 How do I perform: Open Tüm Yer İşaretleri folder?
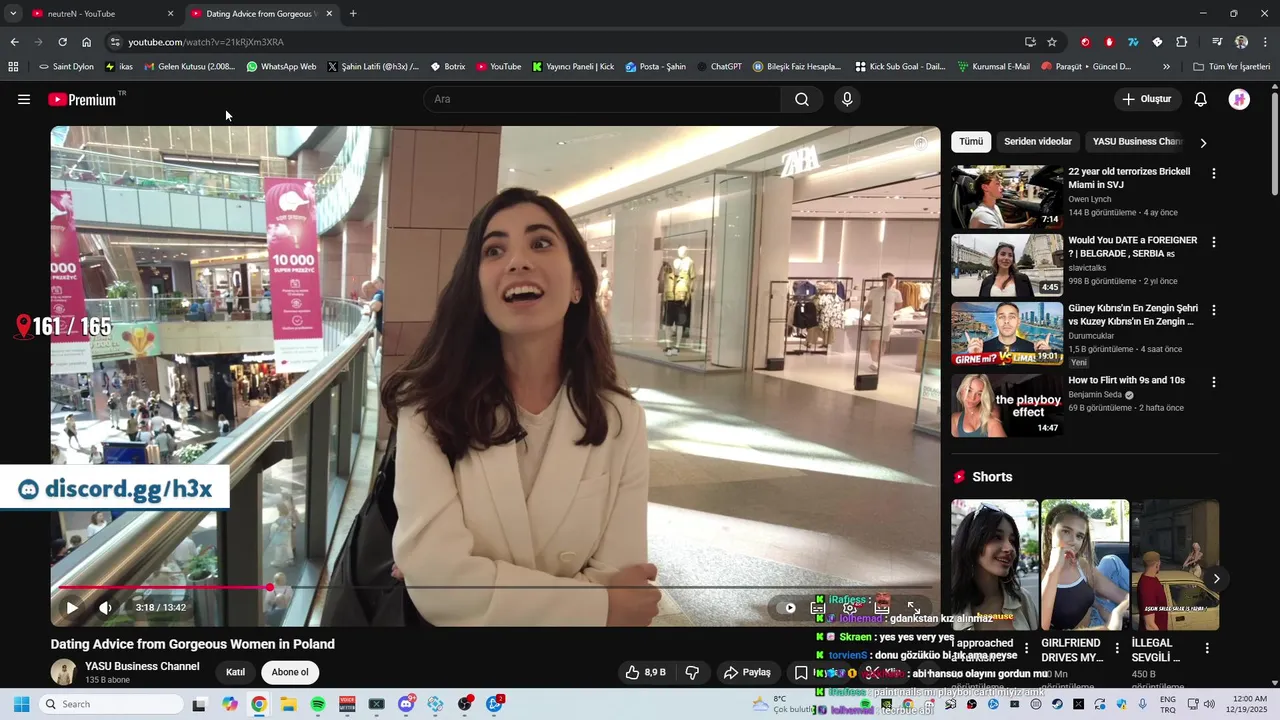coord(1231,67)
